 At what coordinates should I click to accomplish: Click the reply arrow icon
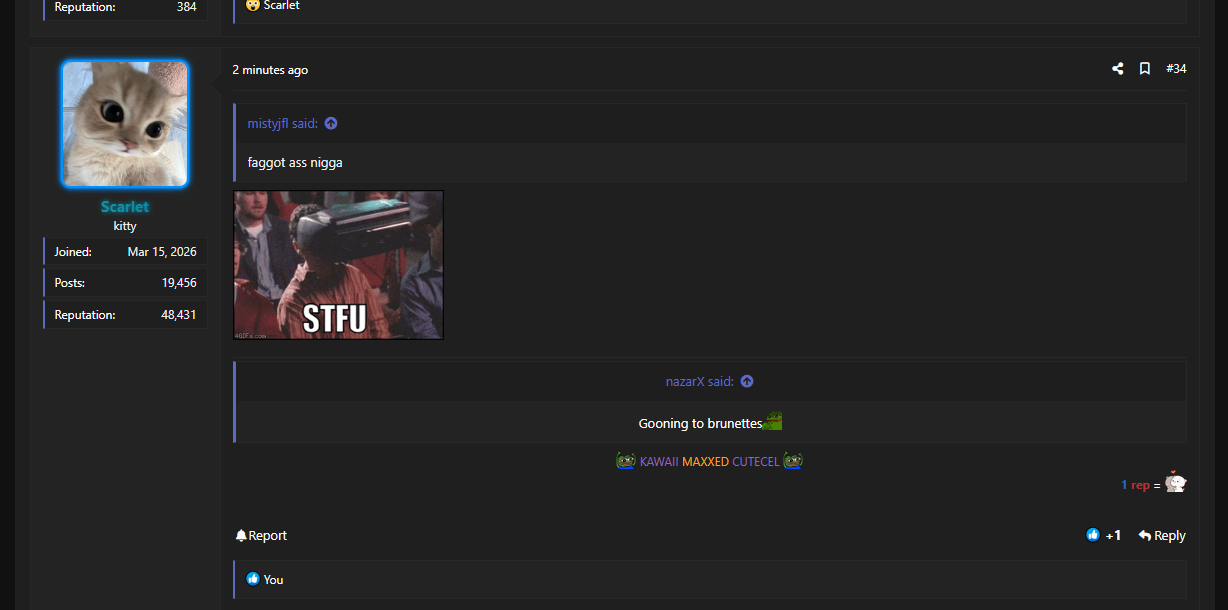coord(1145,535)
